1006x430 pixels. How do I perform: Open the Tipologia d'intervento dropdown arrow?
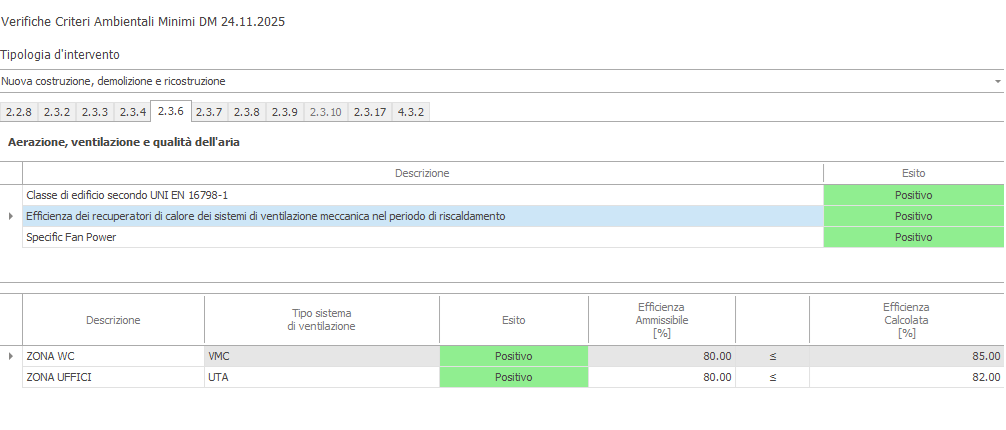pyautogui.click(x=997, y=81)
